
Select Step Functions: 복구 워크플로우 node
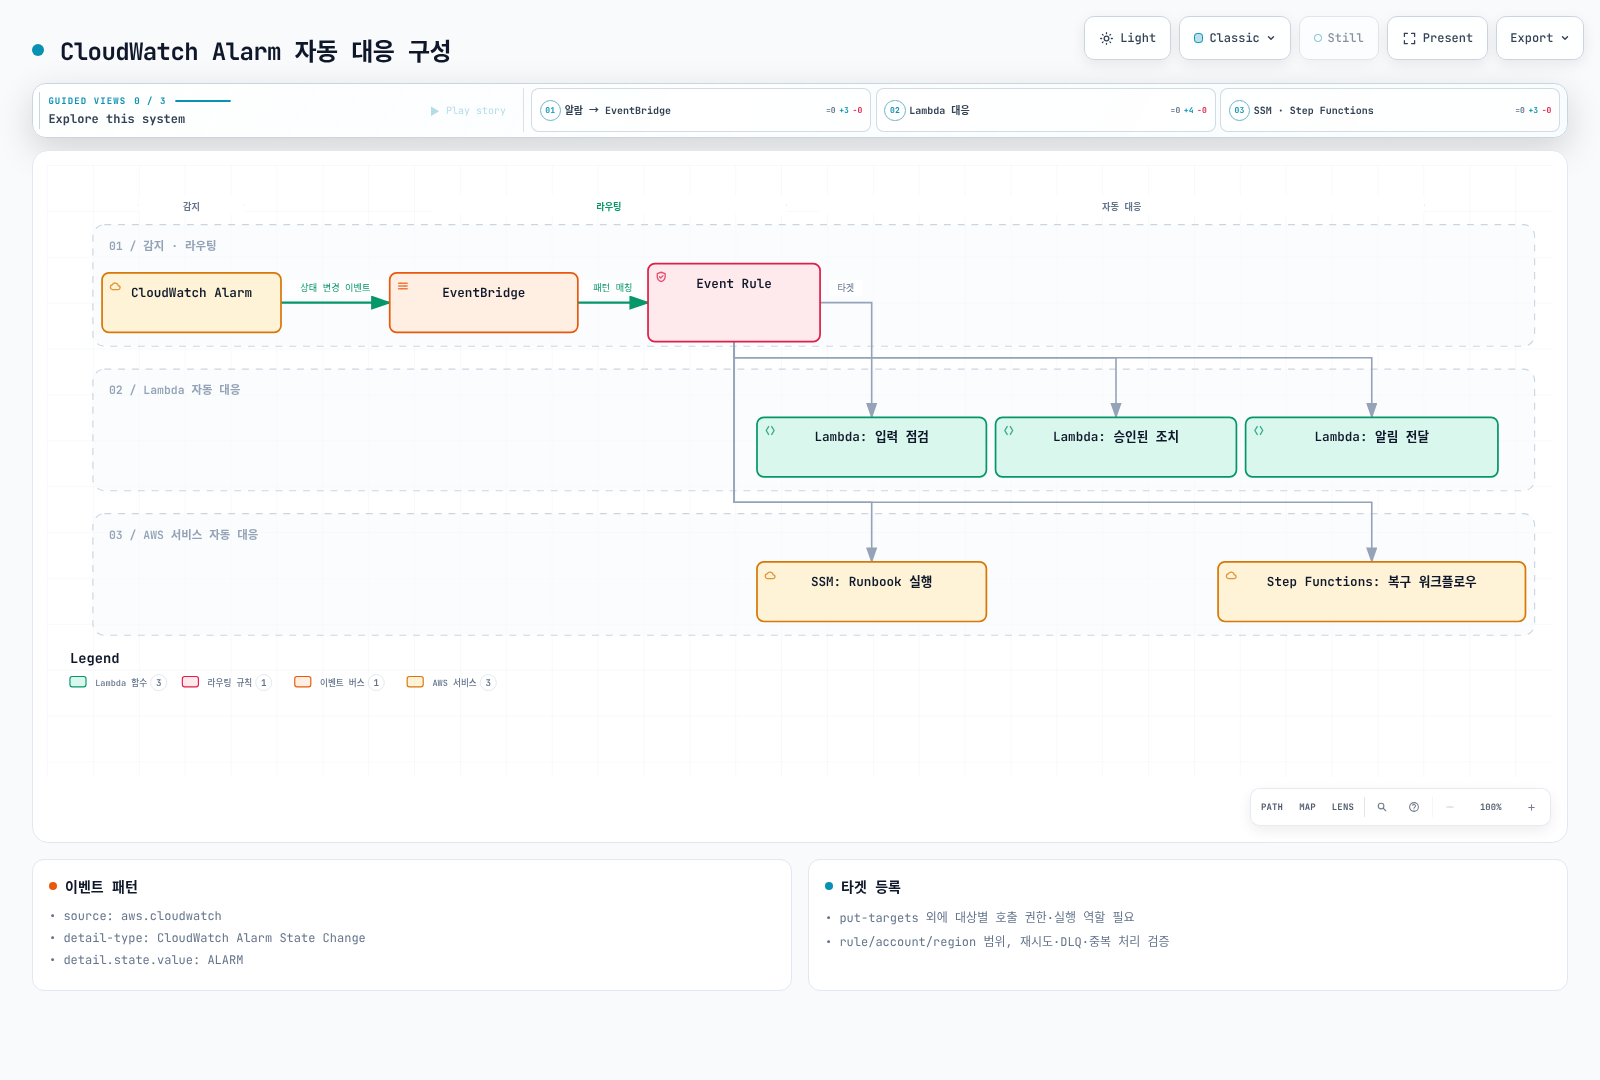1372,592
